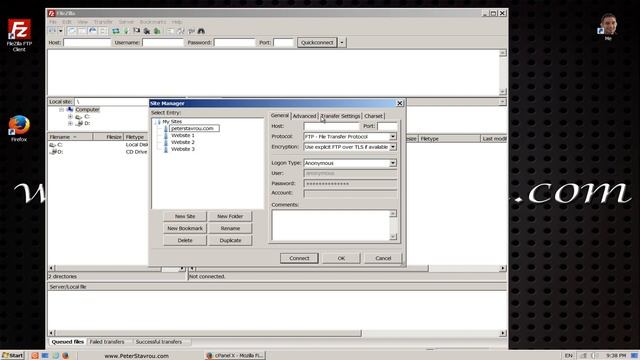Click OK in Site Manager

coord(341,258)
